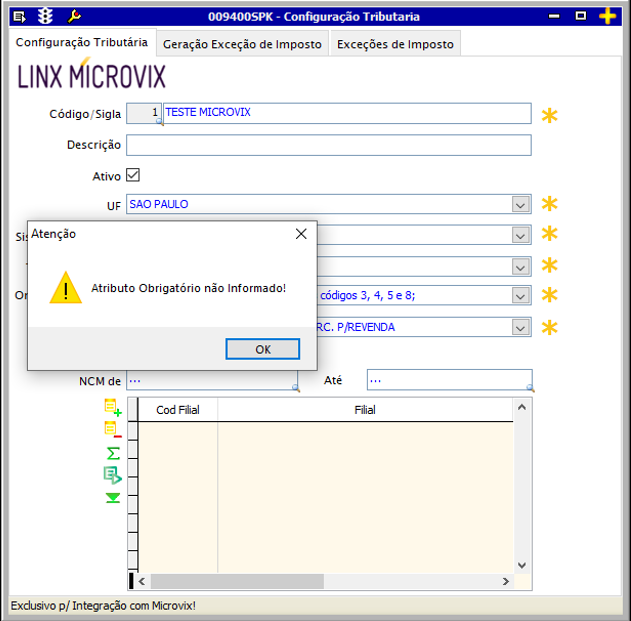This screenshot has width=631, height=621.
Task: Select the first row selector in the grid
Action: click(x=133, y=431)
